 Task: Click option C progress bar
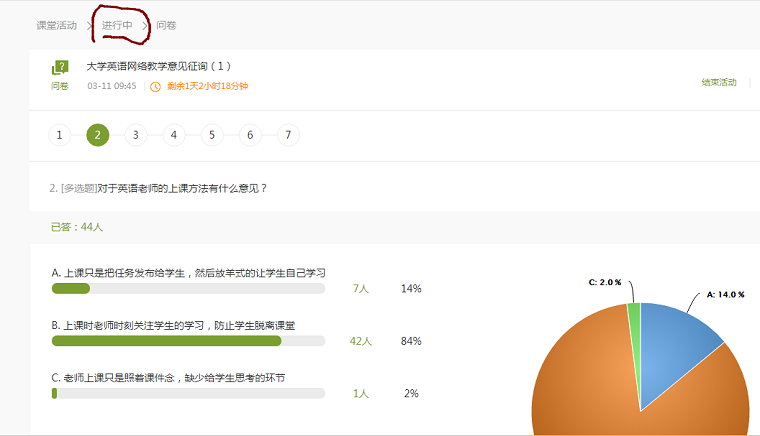(189, 393)
